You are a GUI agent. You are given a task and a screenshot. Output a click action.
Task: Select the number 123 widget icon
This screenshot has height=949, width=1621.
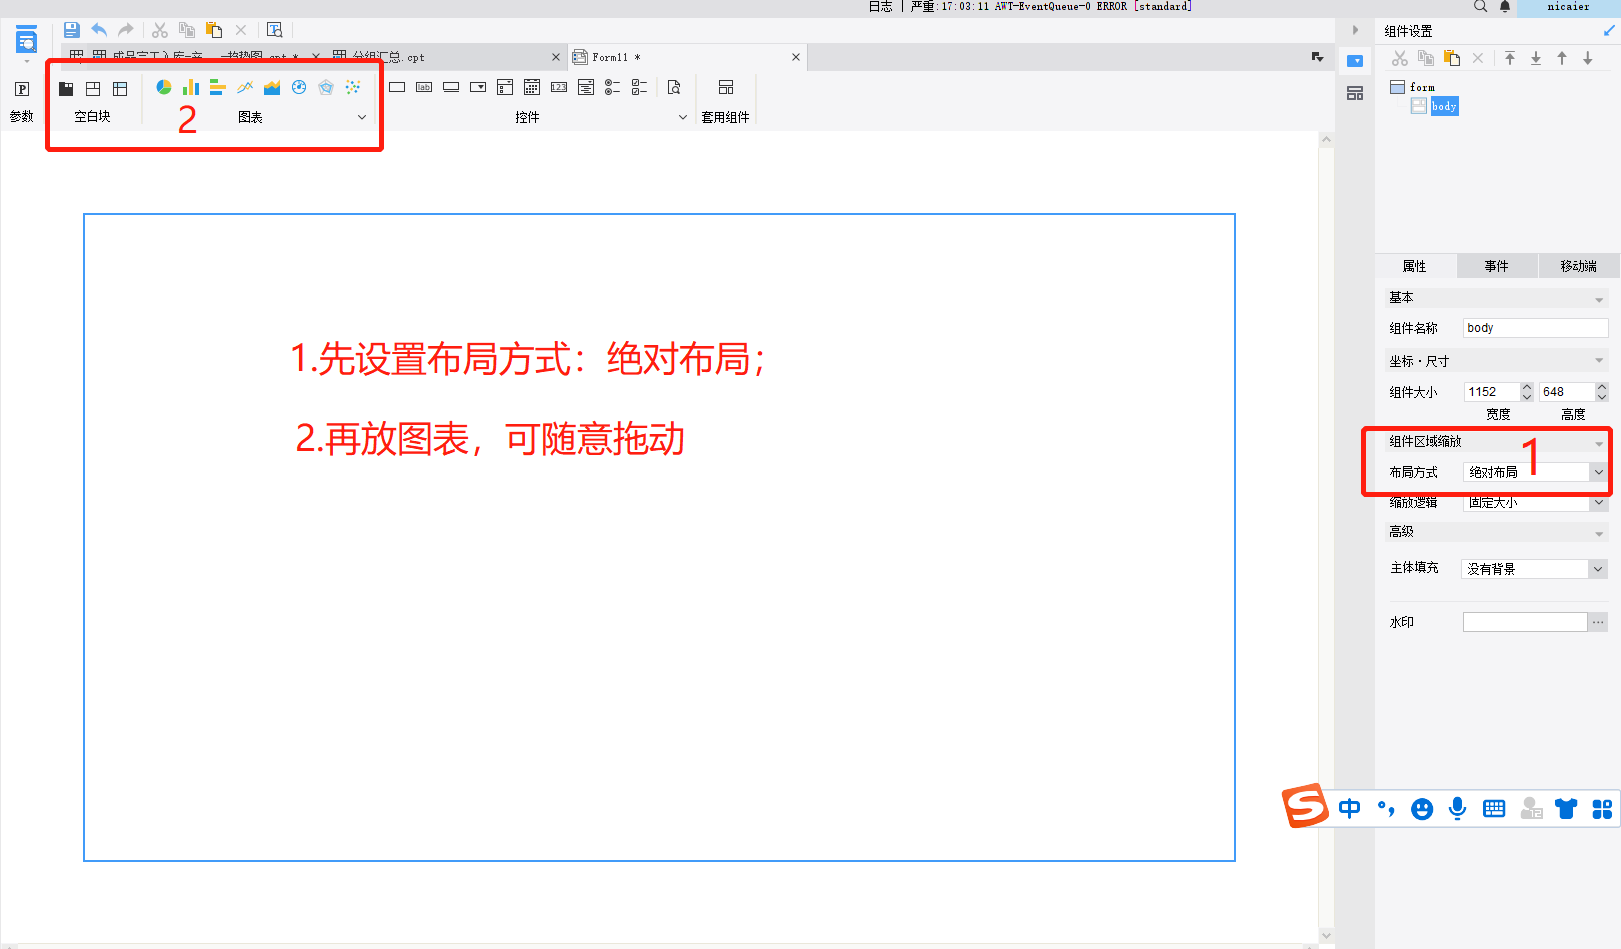click(559, 87)
